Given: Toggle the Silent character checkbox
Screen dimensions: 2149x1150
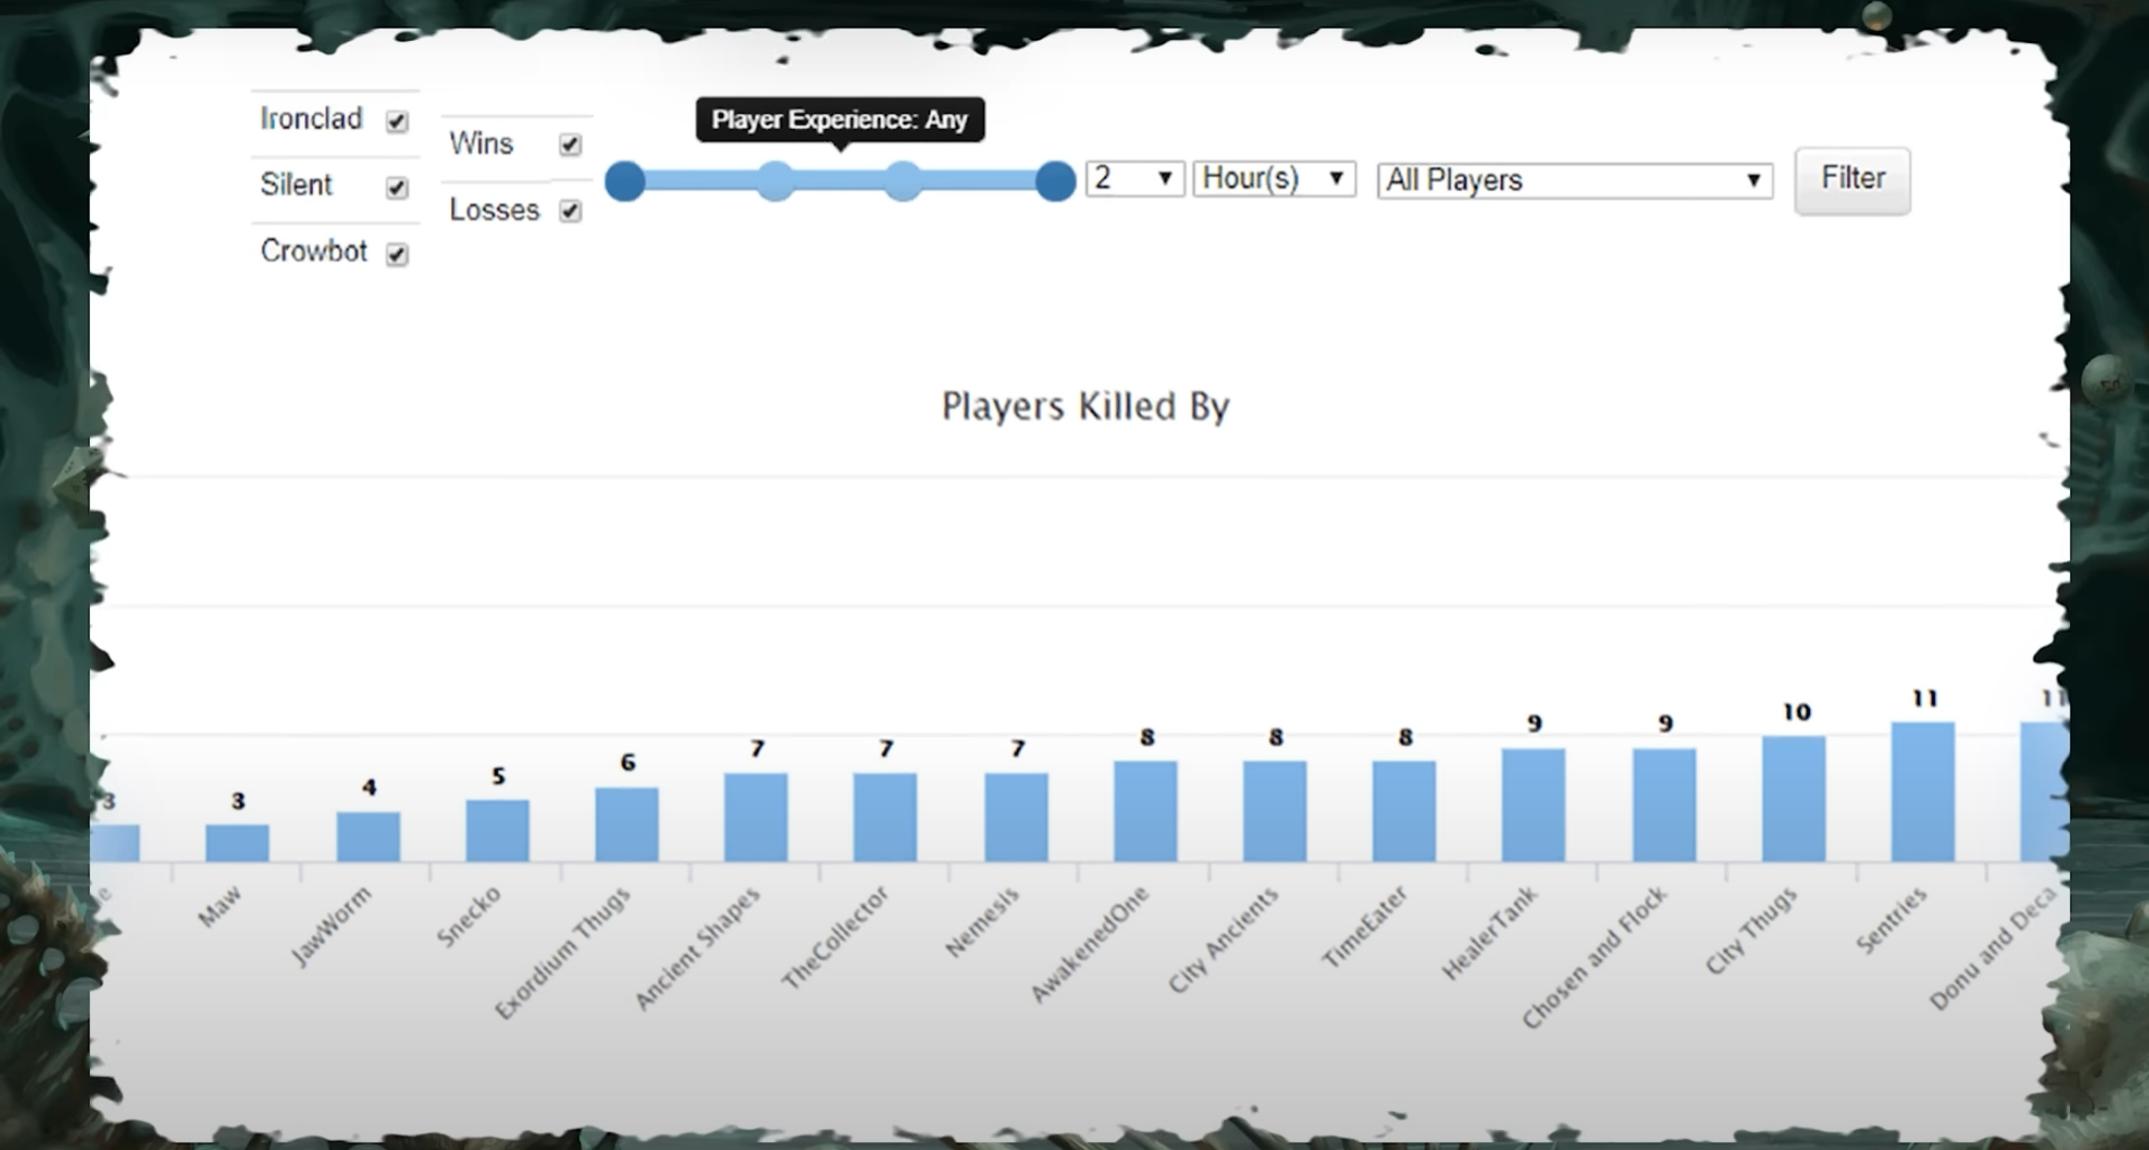Looking at the screenshot, I should click(397, 187).
